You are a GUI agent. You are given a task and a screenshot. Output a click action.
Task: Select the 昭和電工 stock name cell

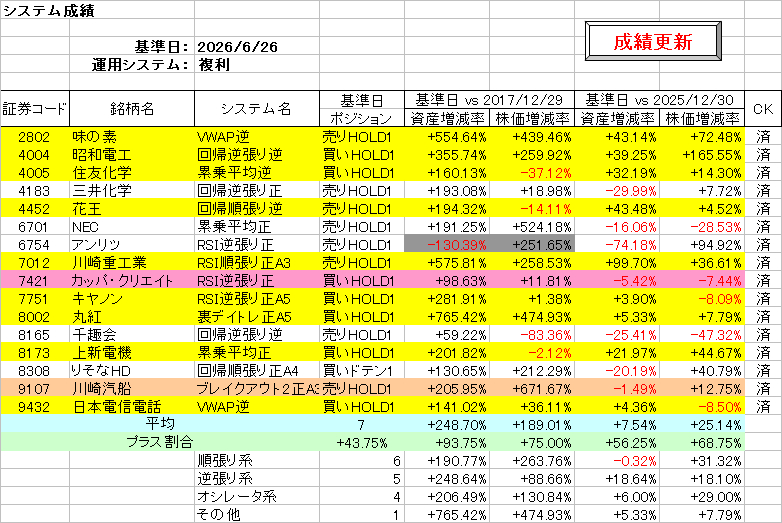click(x=132, y=155)
